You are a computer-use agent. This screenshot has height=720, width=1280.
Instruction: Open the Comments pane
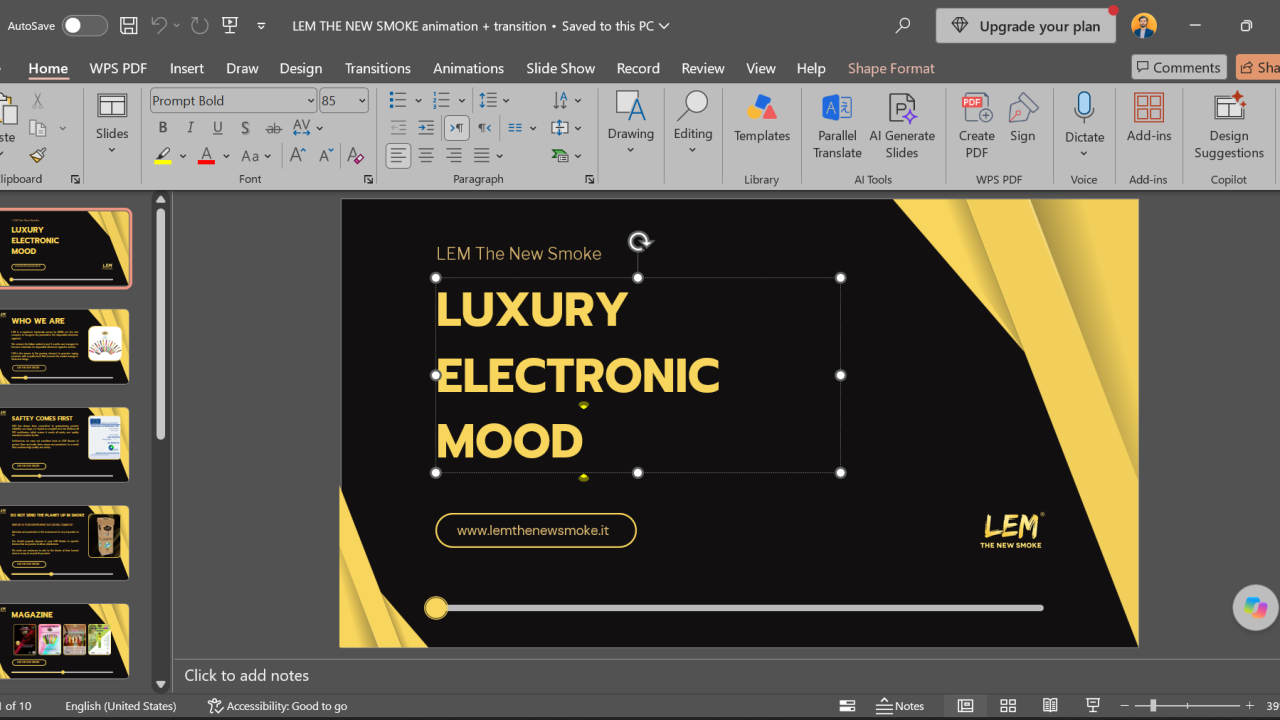pyautogui.click(x=1179, y=67)
